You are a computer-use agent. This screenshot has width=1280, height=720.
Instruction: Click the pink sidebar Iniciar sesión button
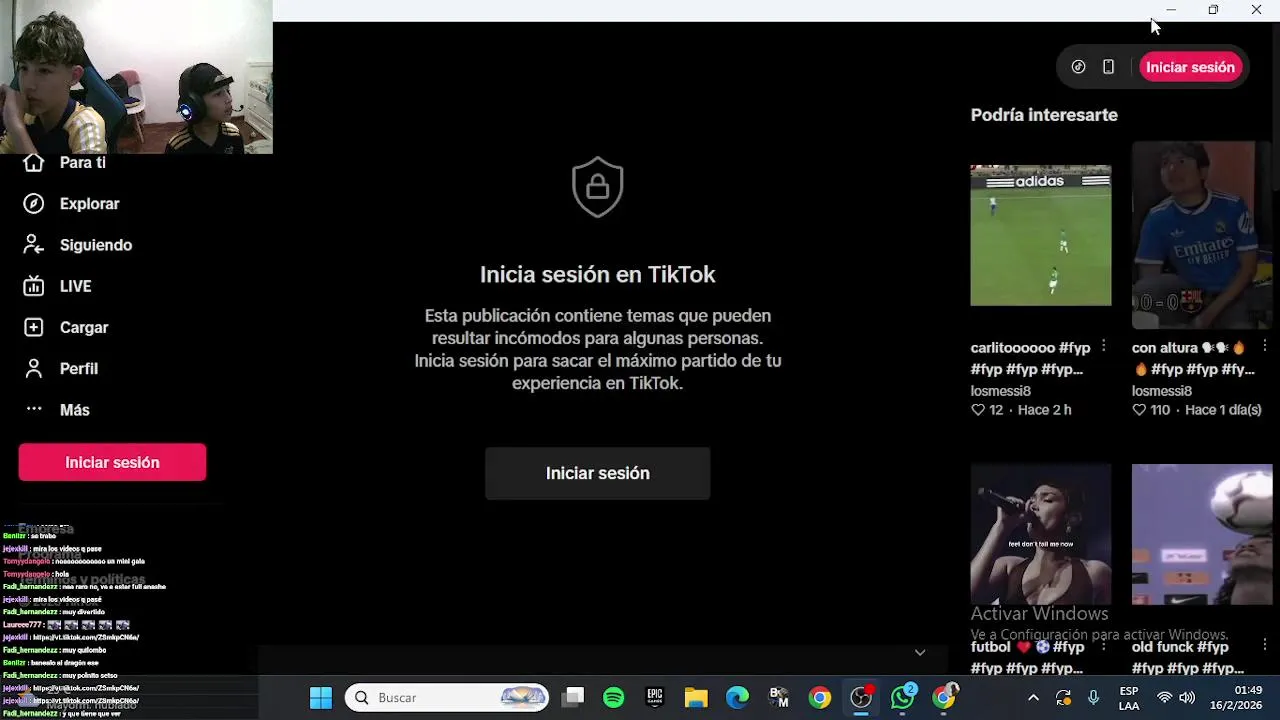pos(112,463)
